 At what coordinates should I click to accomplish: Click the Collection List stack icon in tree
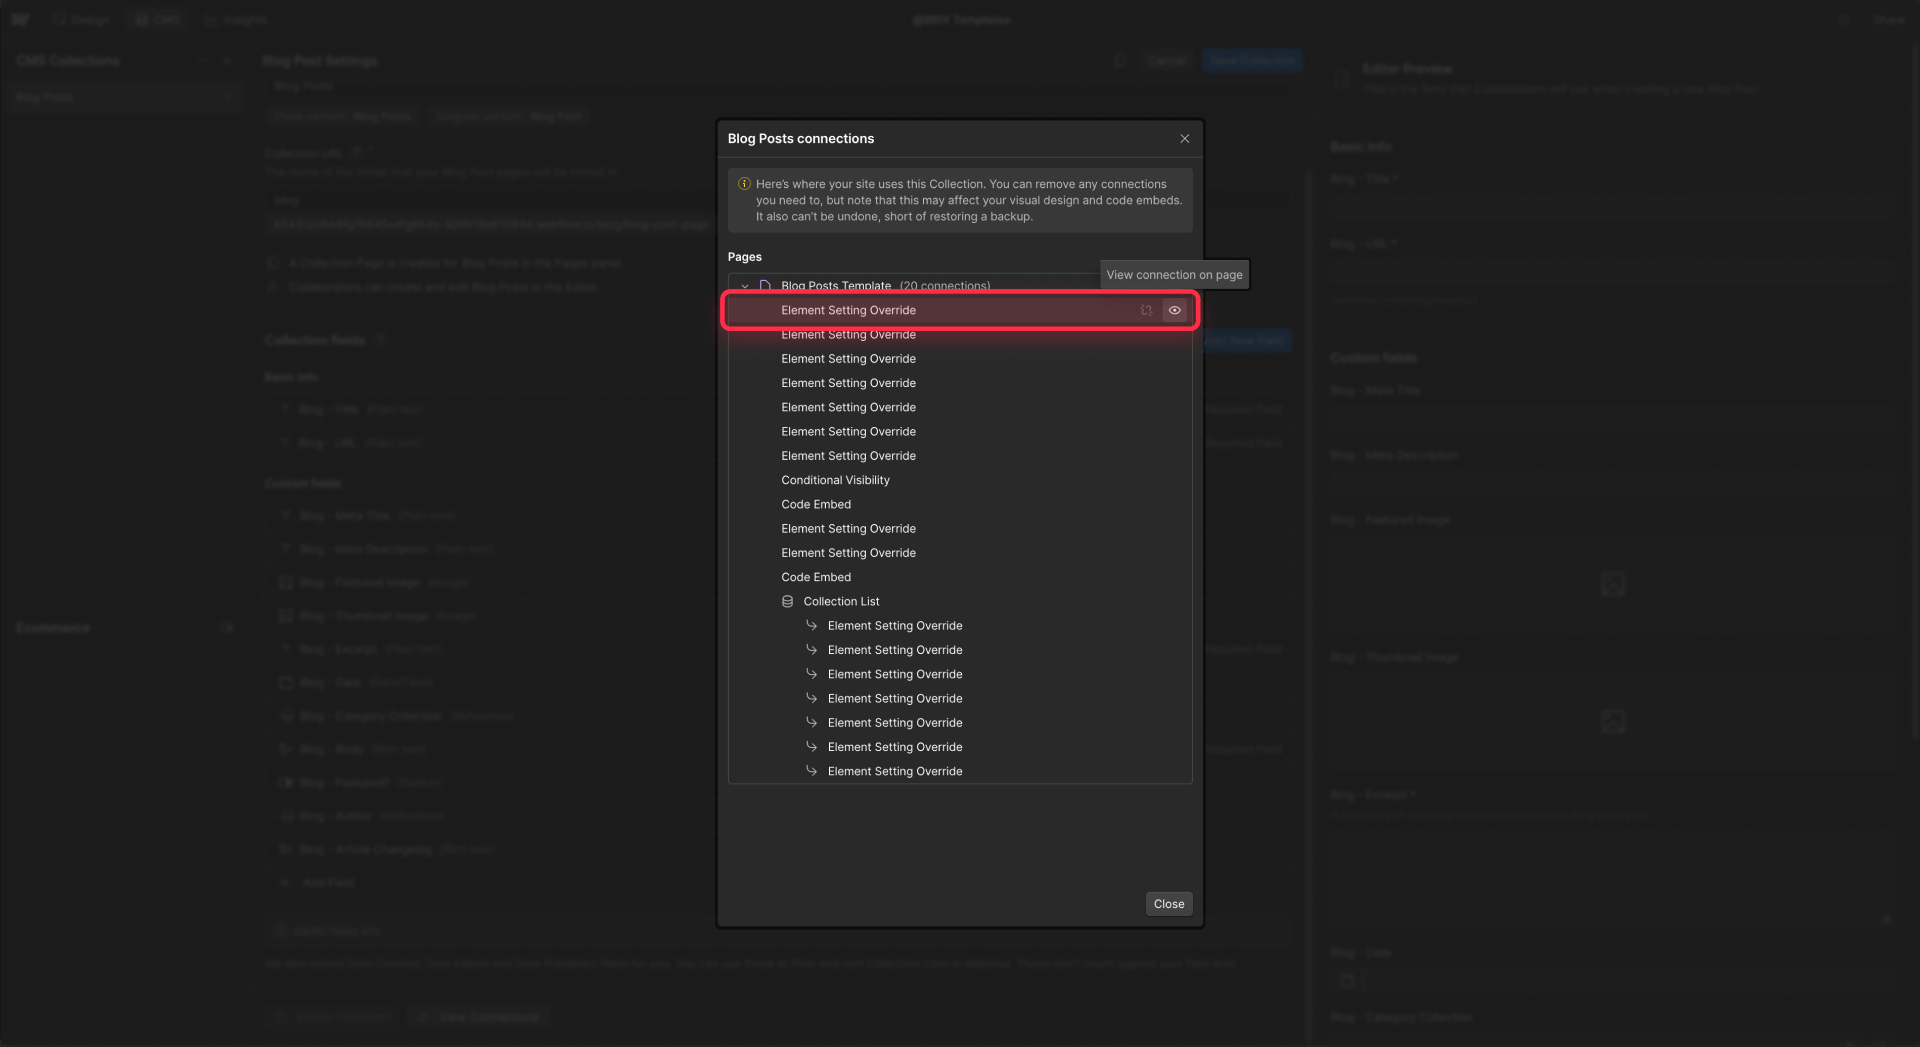[x=787, y=601]
